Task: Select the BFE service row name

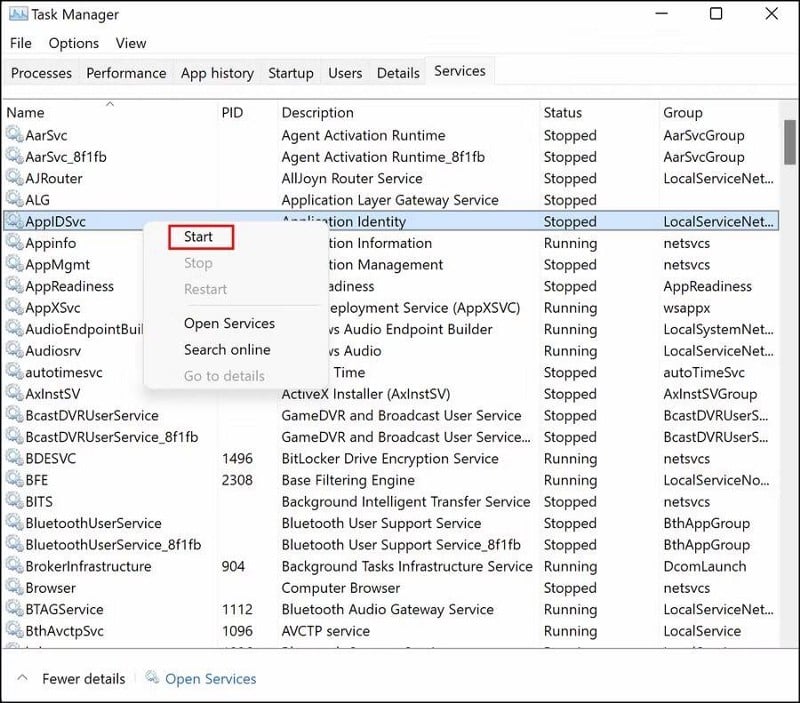Action: click(36, 480)
